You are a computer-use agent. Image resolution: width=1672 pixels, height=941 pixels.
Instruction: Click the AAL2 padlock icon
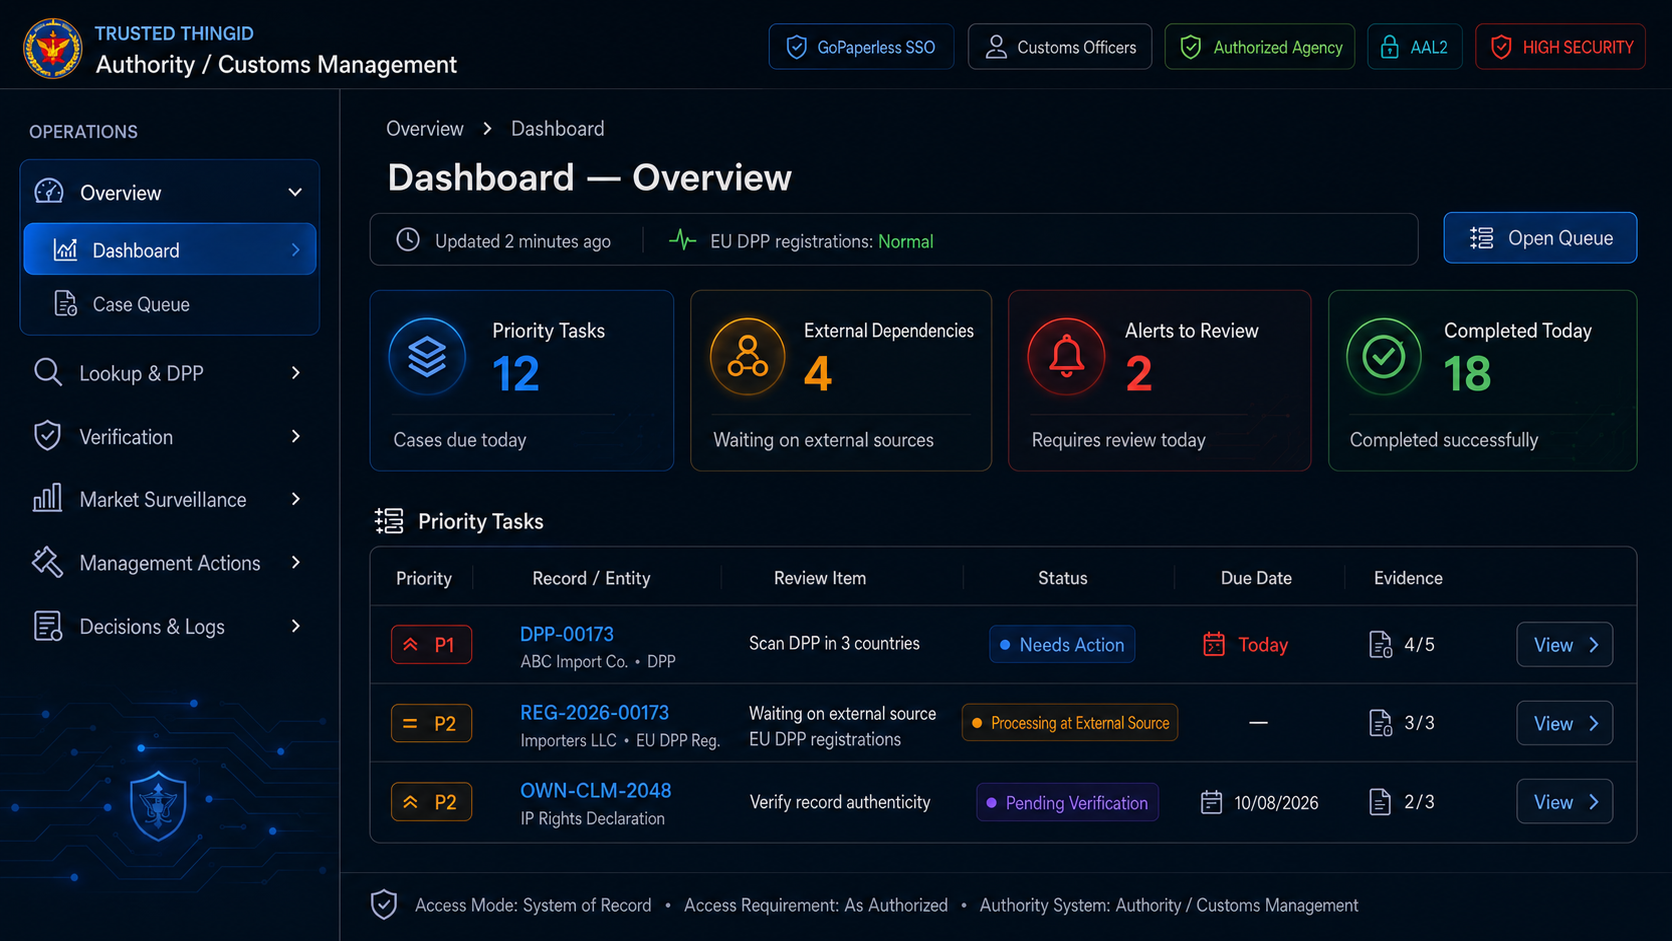1390,47
